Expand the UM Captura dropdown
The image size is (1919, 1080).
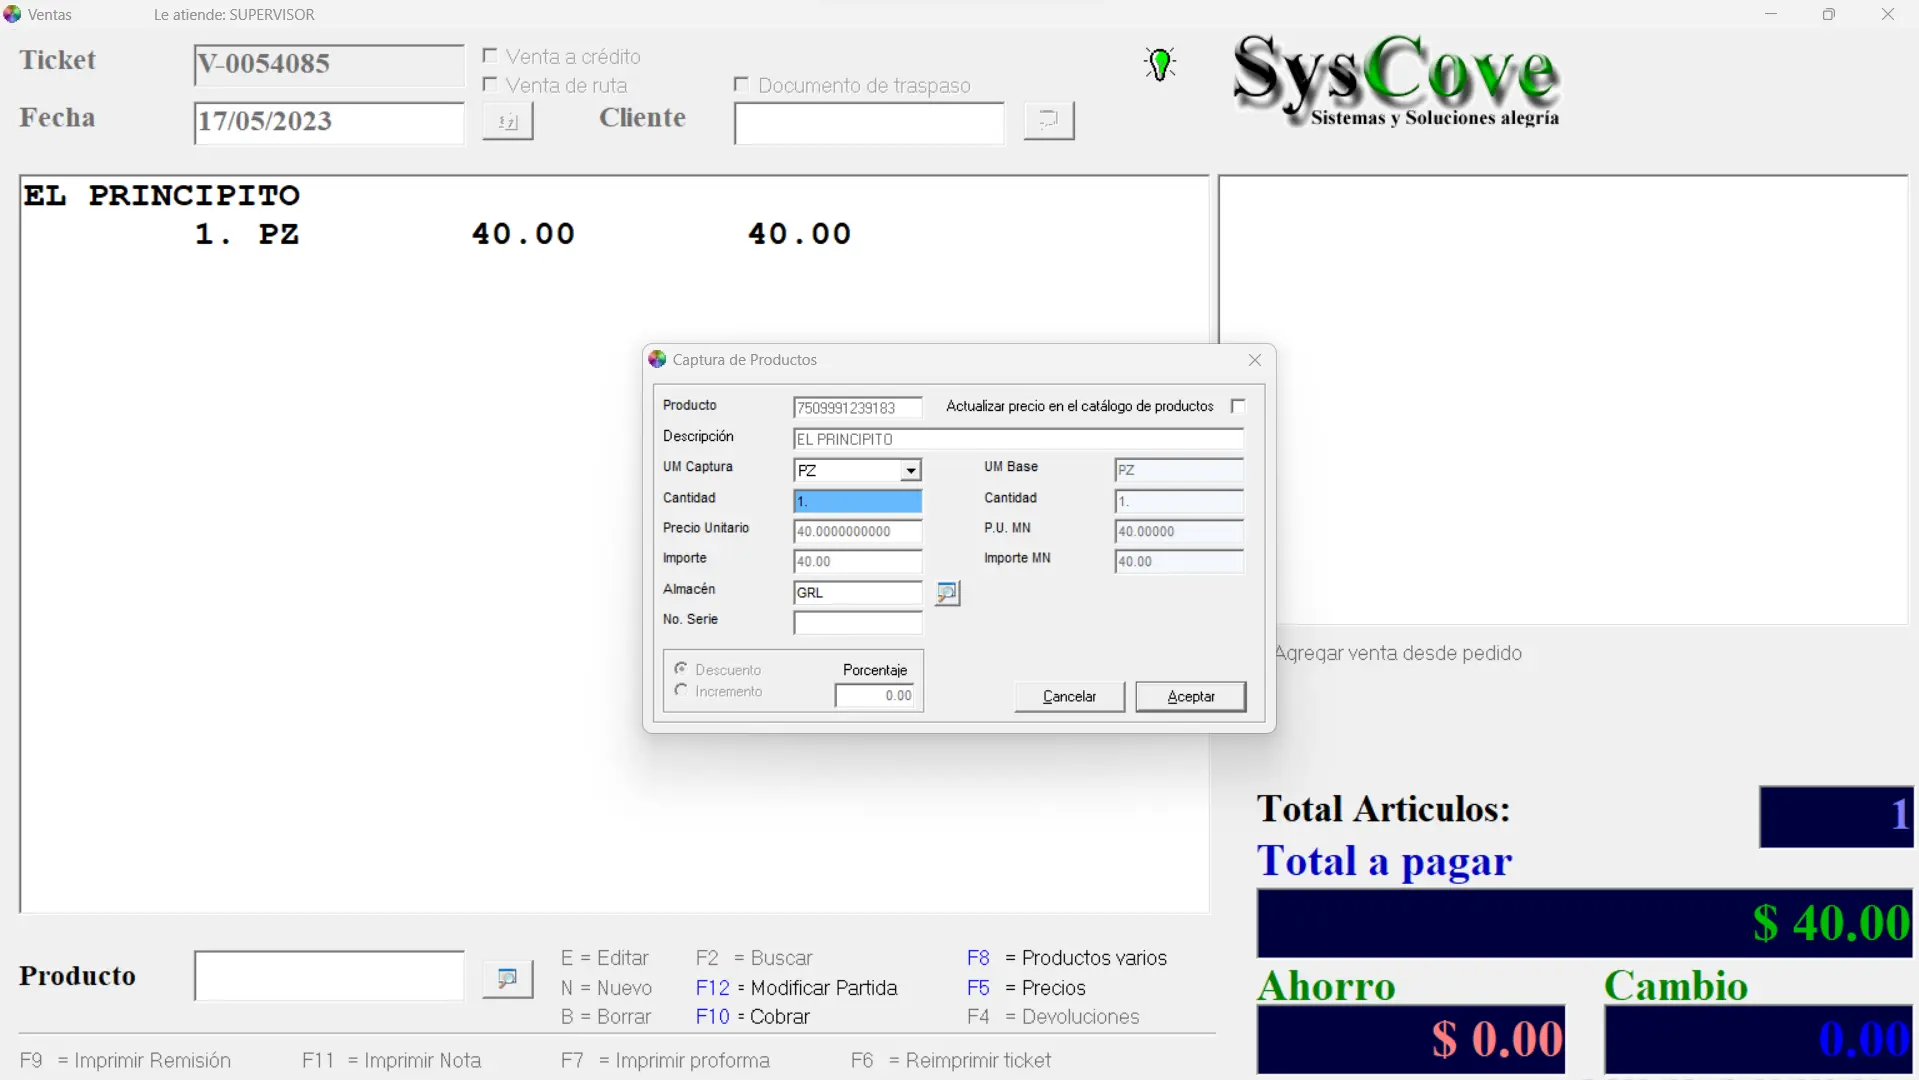coord(910,470)
